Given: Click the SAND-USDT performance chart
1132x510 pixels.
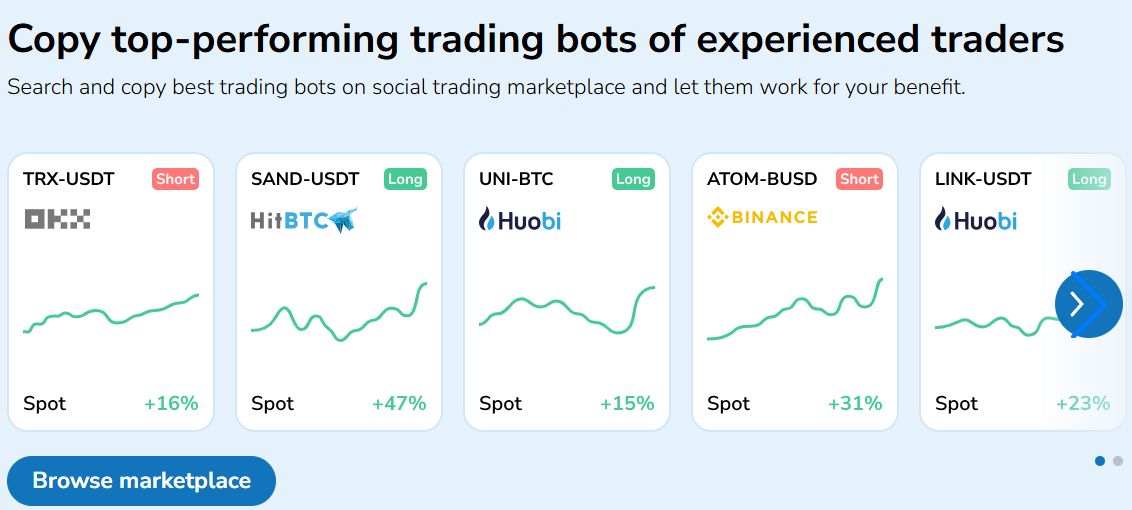Looking at the screenshot, I should (x=339, y=312).
